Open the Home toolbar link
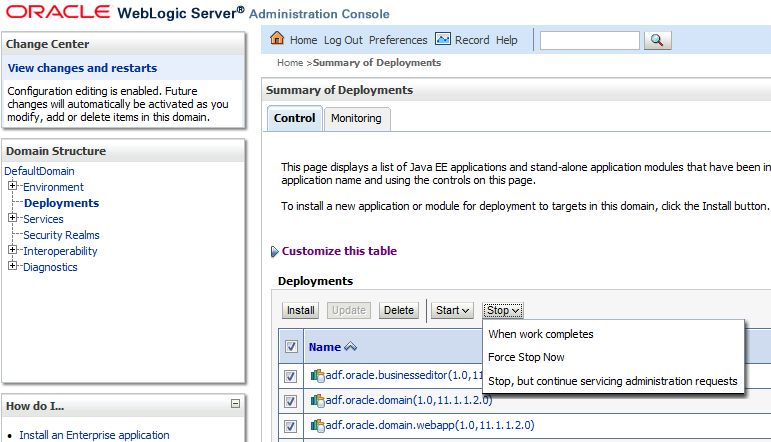The width and height of the screenshot is (771, 442). click(303, 40)
